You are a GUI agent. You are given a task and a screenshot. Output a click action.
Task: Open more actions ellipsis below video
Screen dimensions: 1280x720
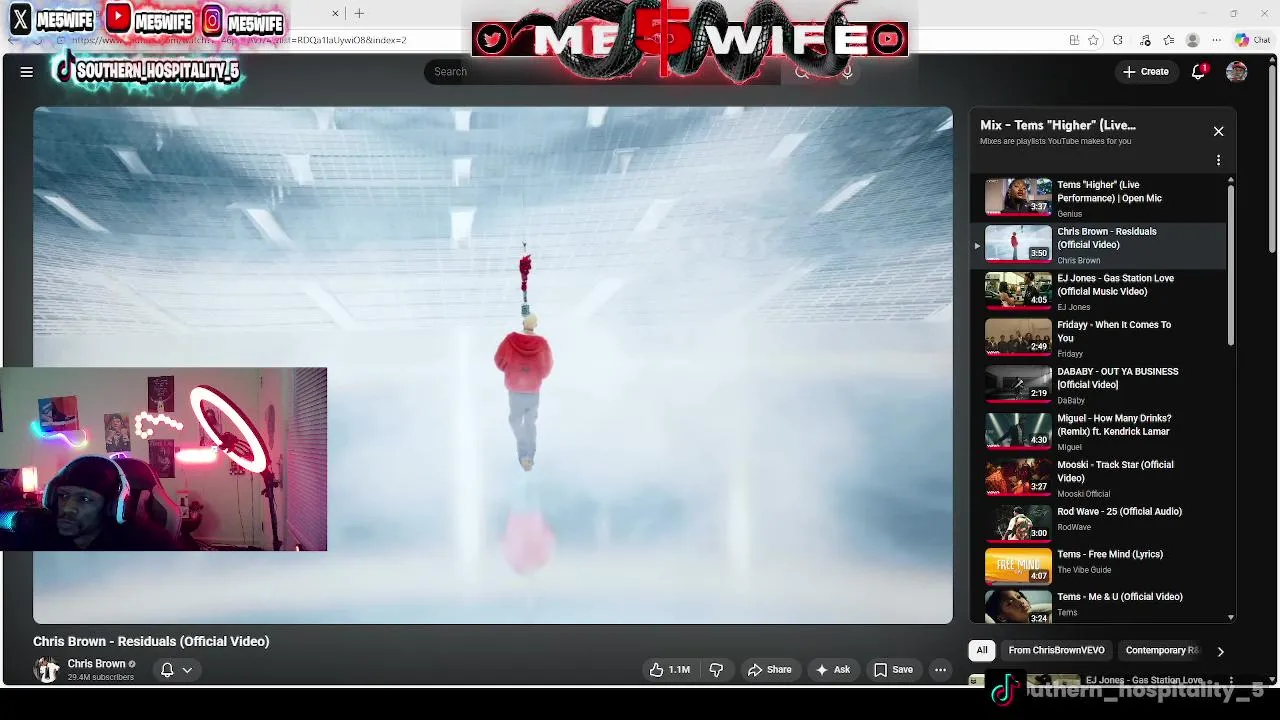(940, 670)
